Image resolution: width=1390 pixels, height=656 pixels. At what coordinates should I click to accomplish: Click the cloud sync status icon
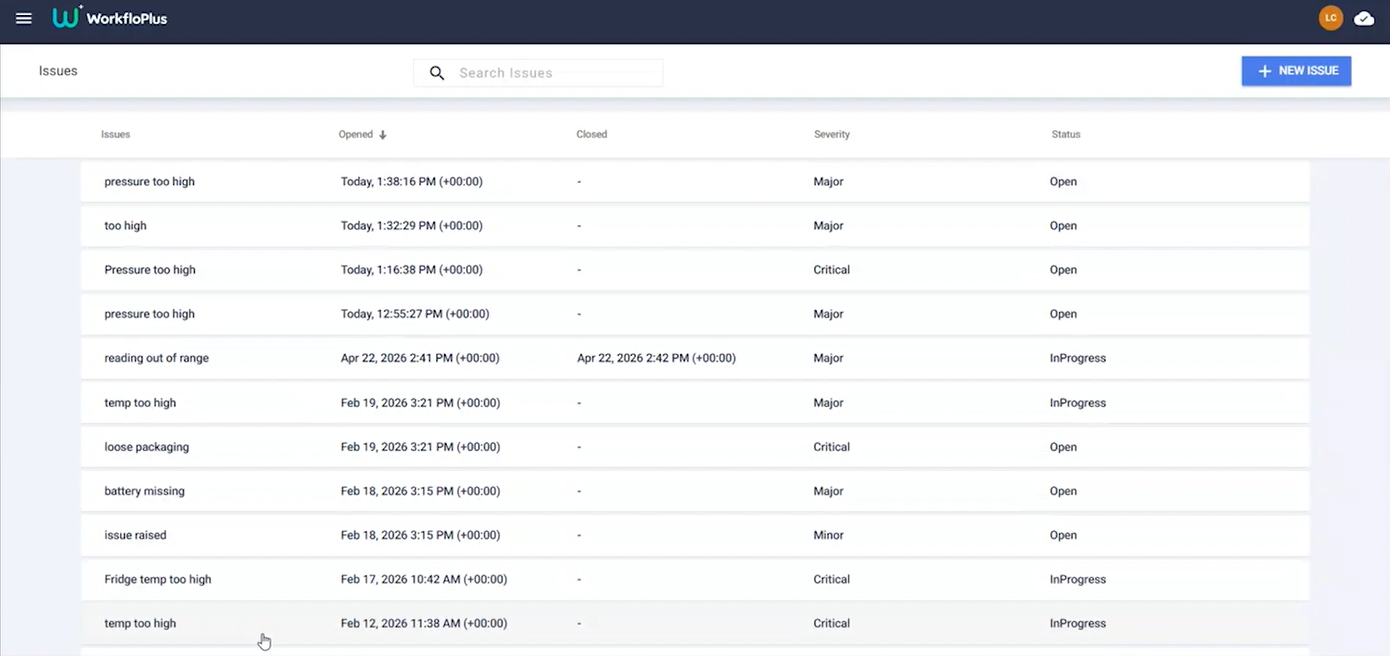point(1364,18)
